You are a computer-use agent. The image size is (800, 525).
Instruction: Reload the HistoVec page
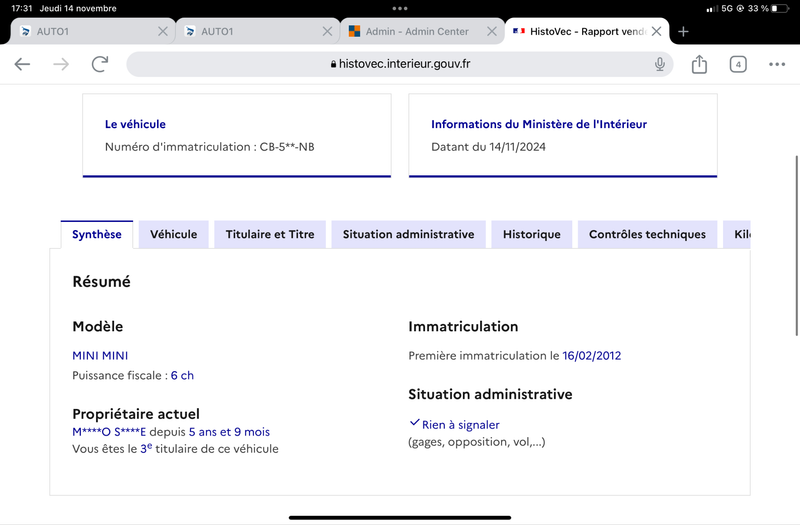click(100, 64)
